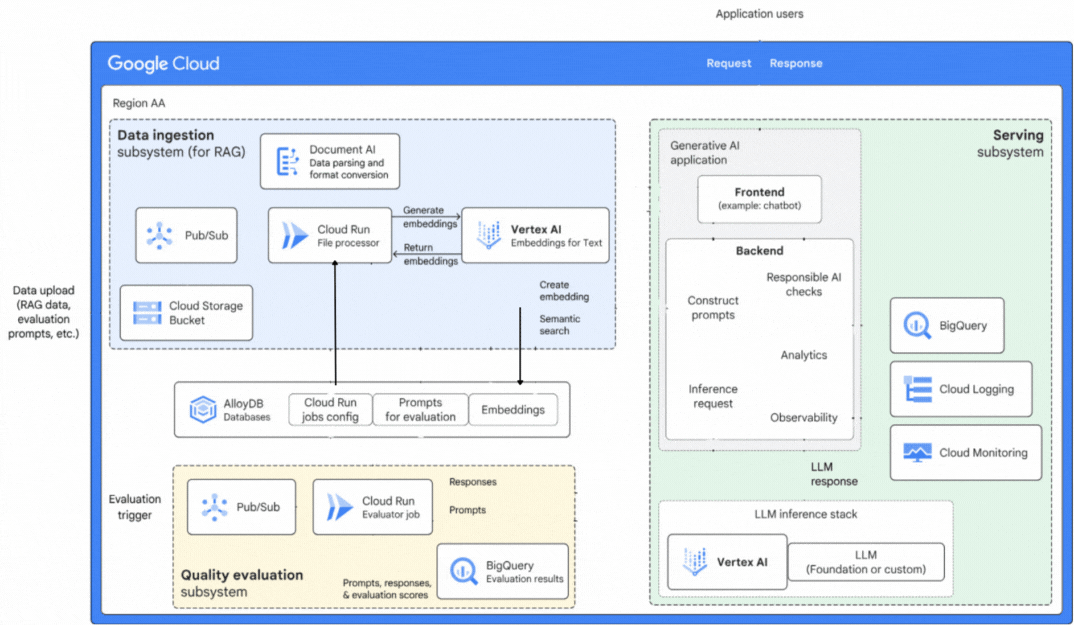Click the Observability text
This screenshot has height=625, width=1074.
(x=803, y=417)
